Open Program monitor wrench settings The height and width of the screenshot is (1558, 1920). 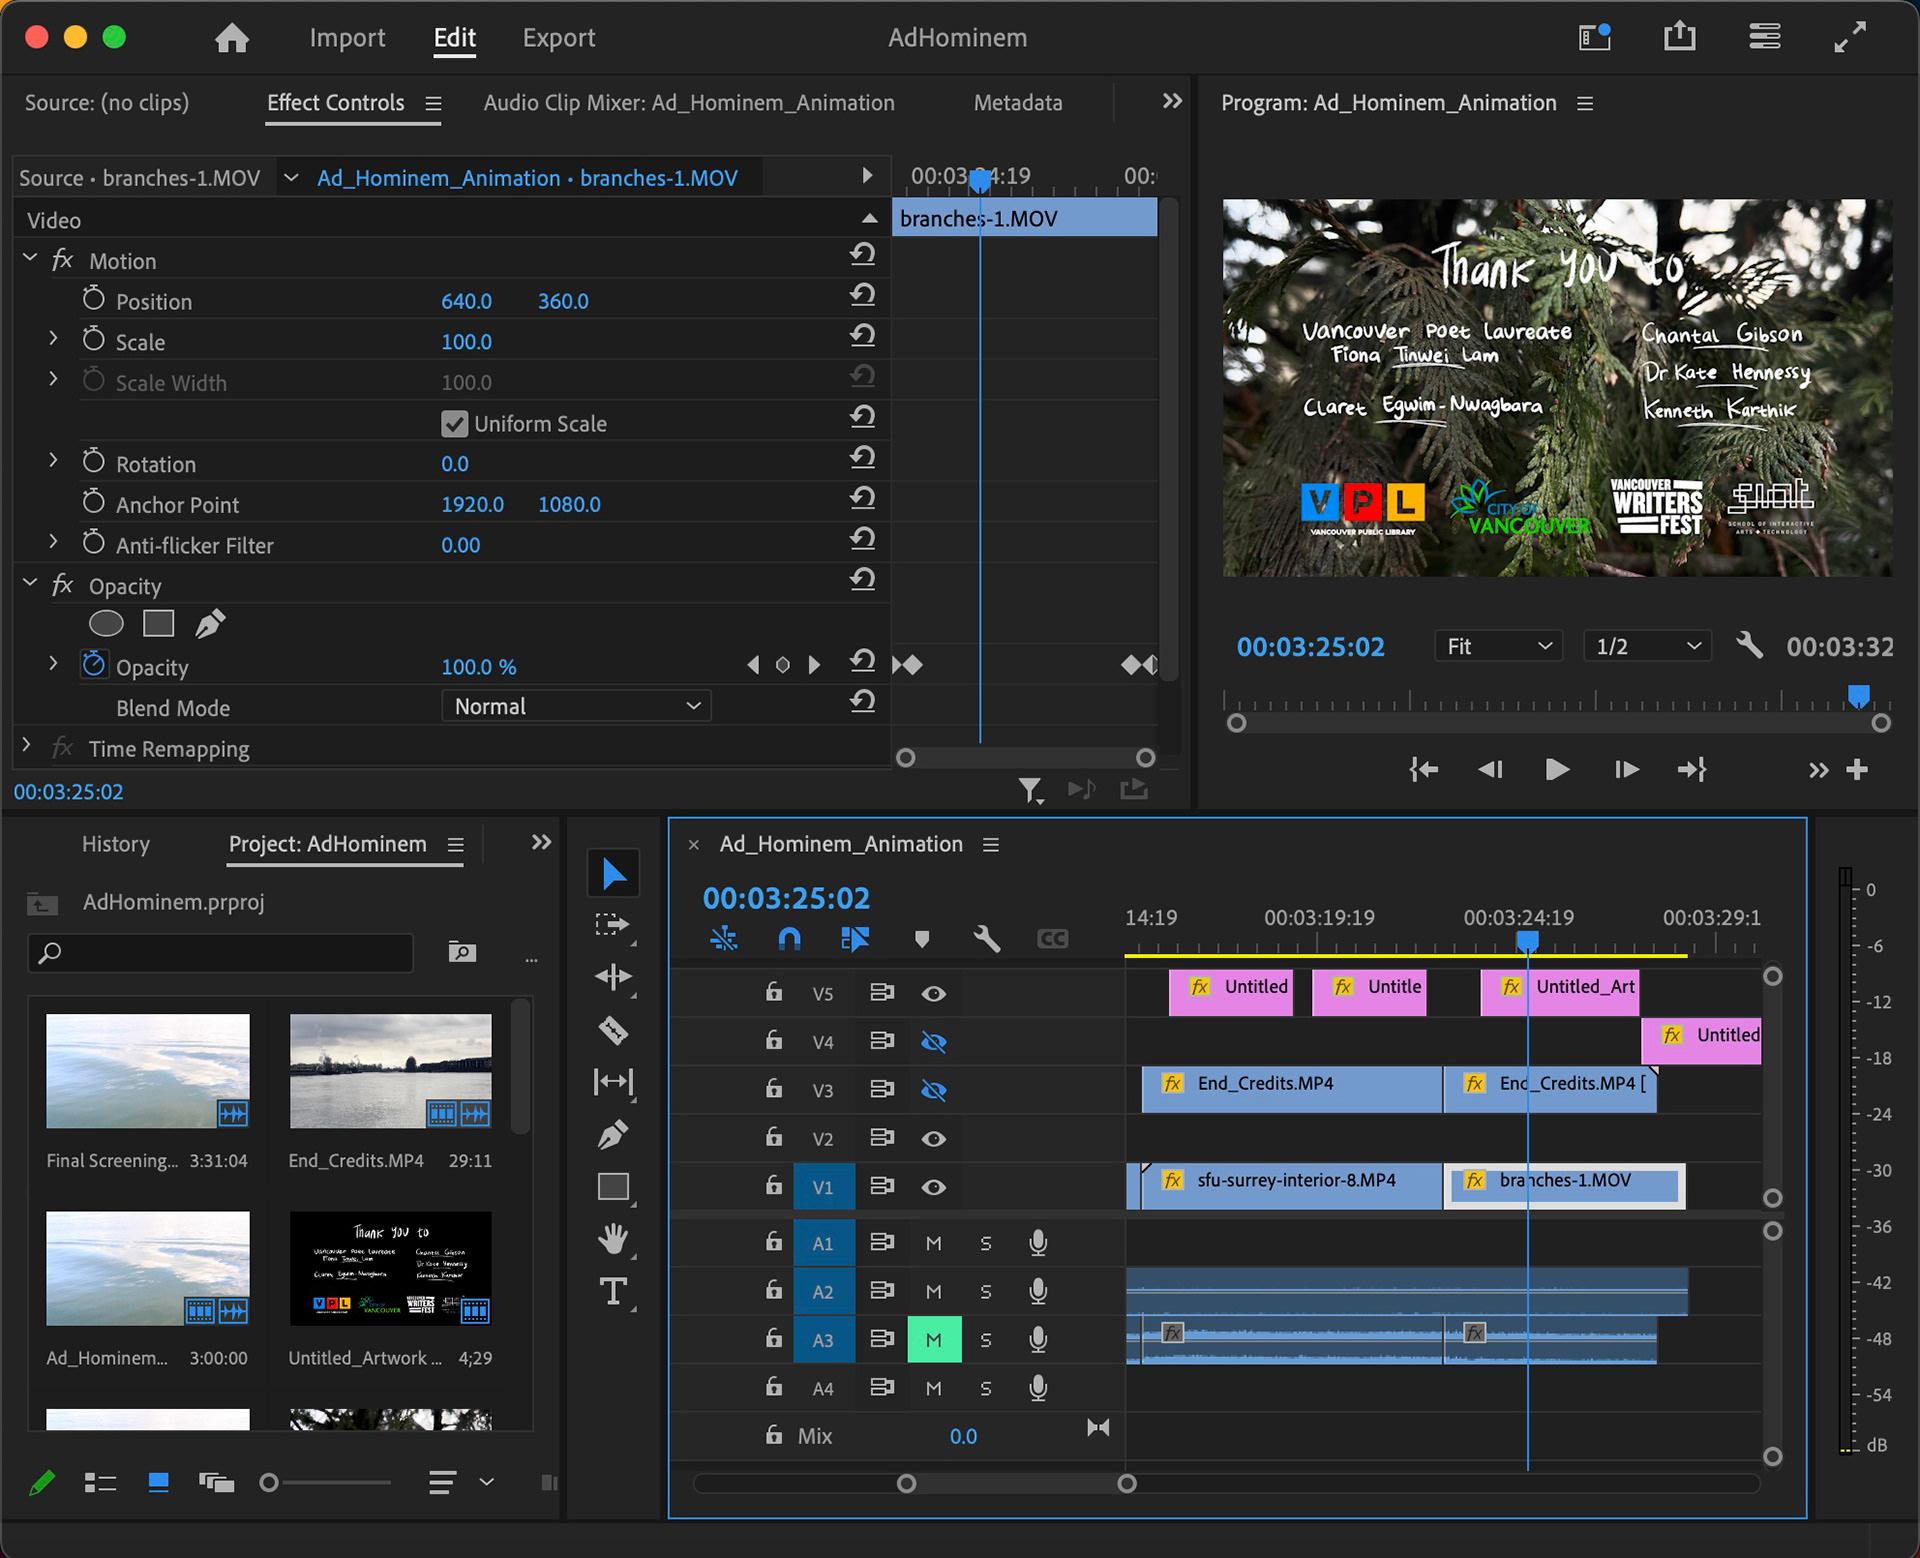pos(1749,645)
